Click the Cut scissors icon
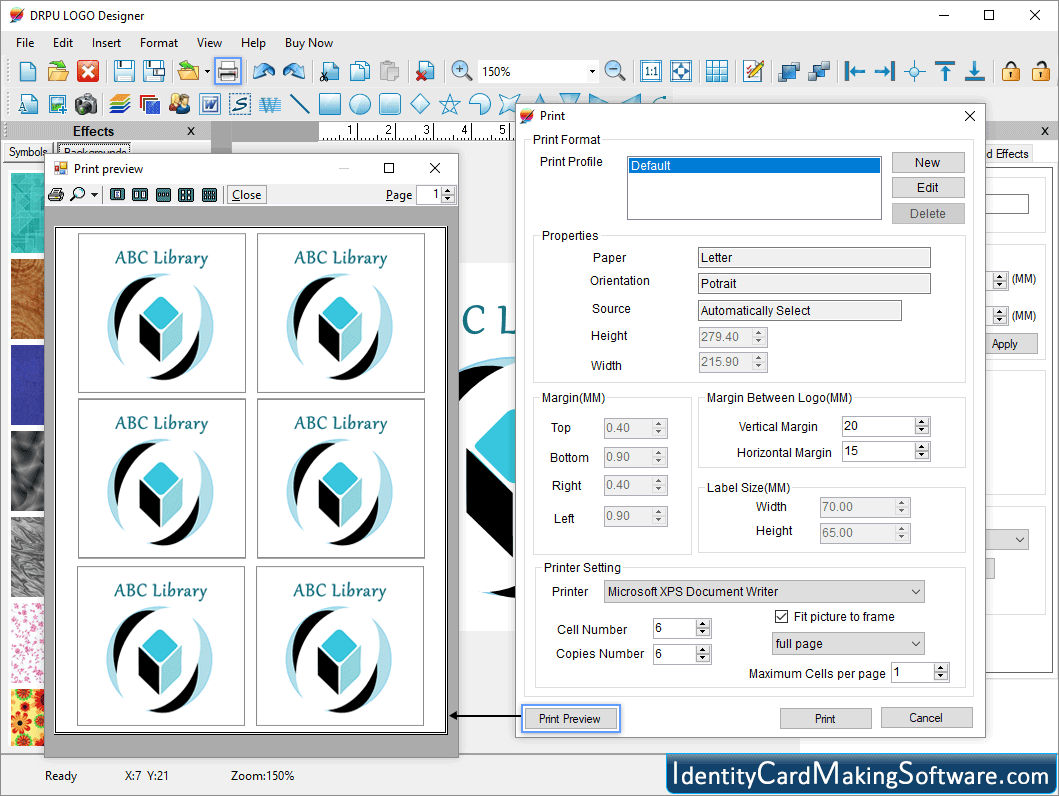Image resolution: width=1059 pixels, height=796 pixels. pyautogui.click(x=329, y=71)
